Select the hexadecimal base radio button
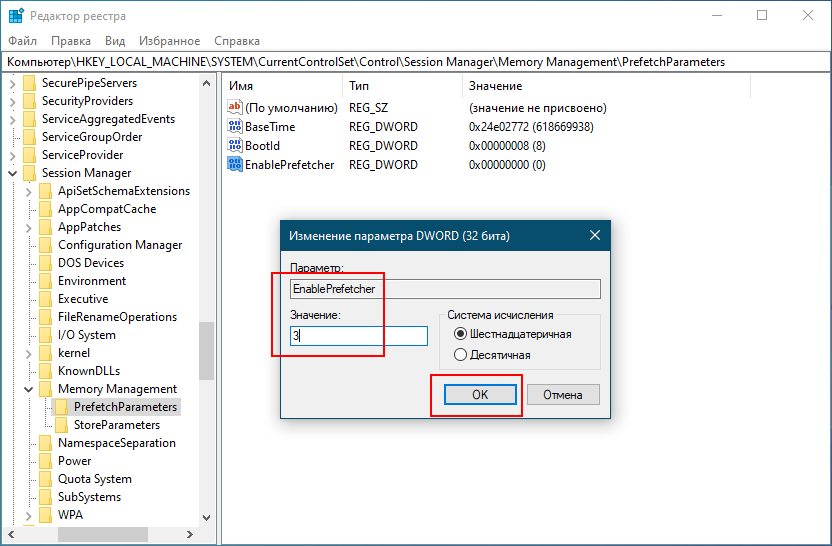Screen dimensions: 832x546 (x=461, y=334)
